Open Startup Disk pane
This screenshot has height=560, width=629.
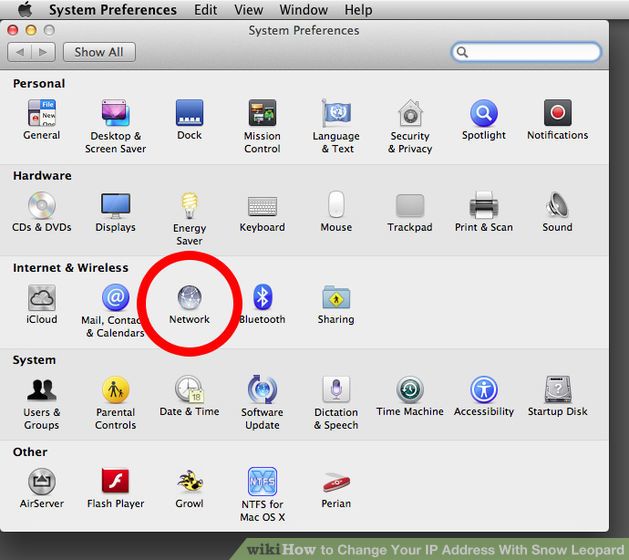(x=558, y=396)
